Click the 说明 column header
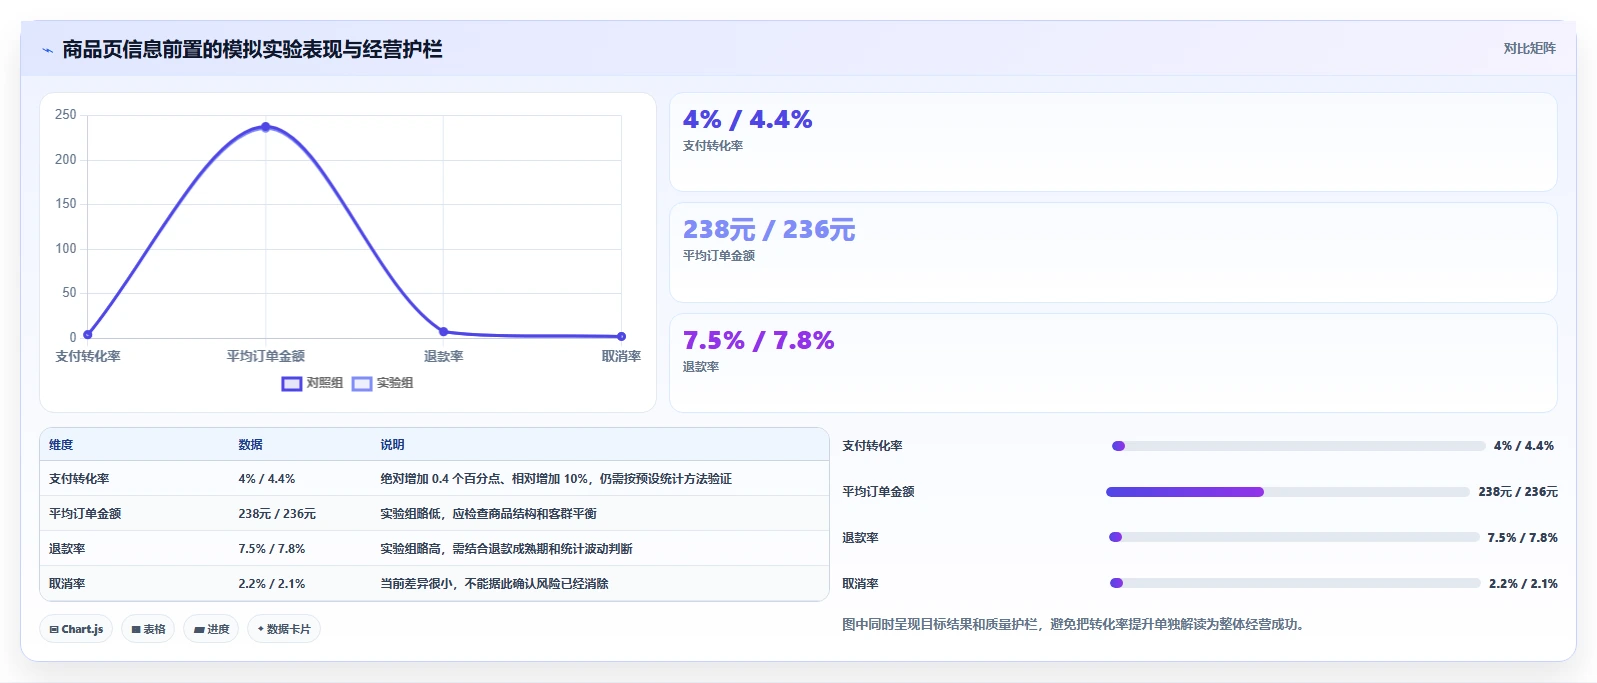Image resolution: width=1597 pixels, height=683 pixels. point(392,445)
